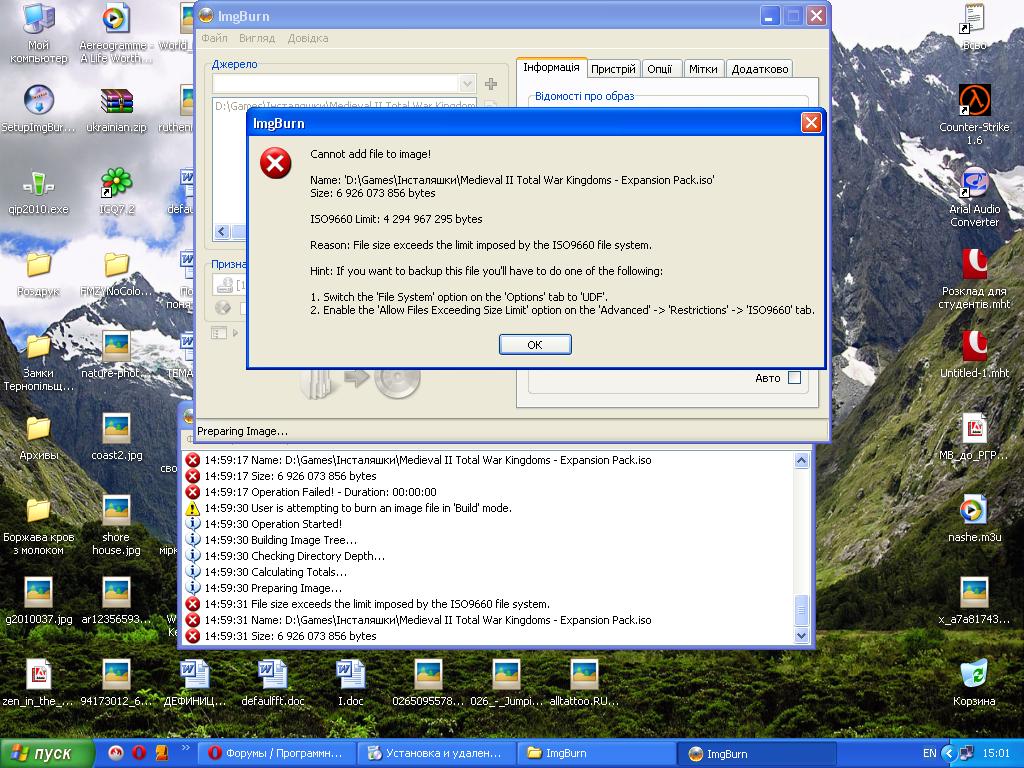Open Aereogramme media file icon
The width and height of the screenshot is (1024, 768).
(x=116, y=33)
